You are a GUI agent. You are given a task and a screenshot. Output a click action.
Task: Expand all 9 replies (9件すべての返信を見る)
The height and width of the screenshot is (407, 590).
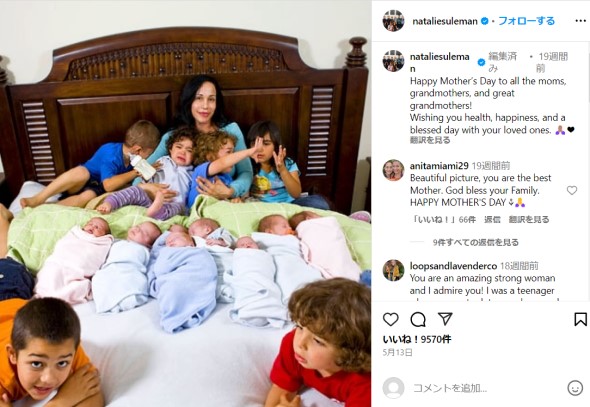476,242
